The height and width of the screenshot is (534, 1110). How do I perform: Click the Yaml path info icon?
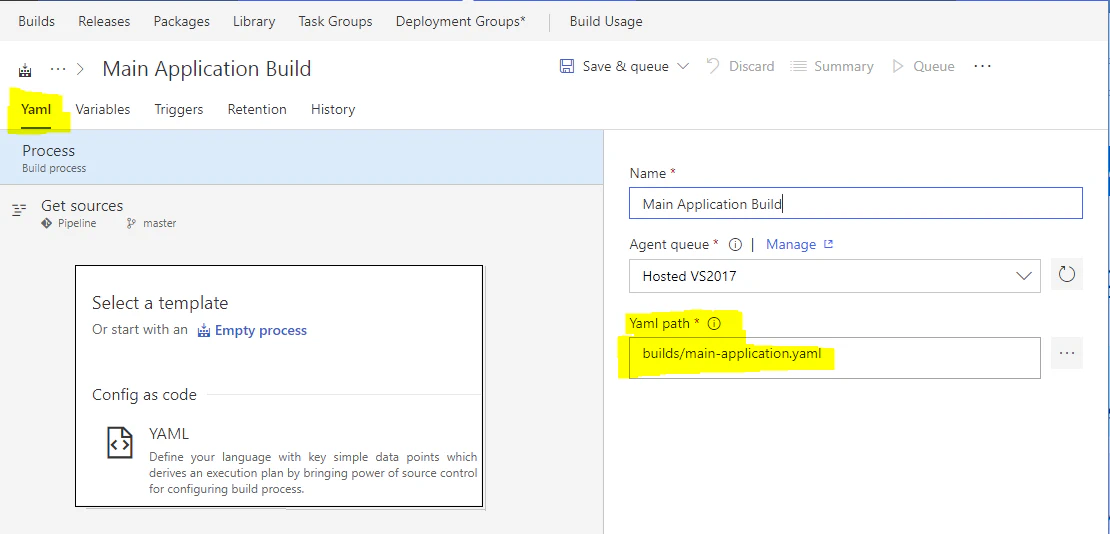point(714,324)
